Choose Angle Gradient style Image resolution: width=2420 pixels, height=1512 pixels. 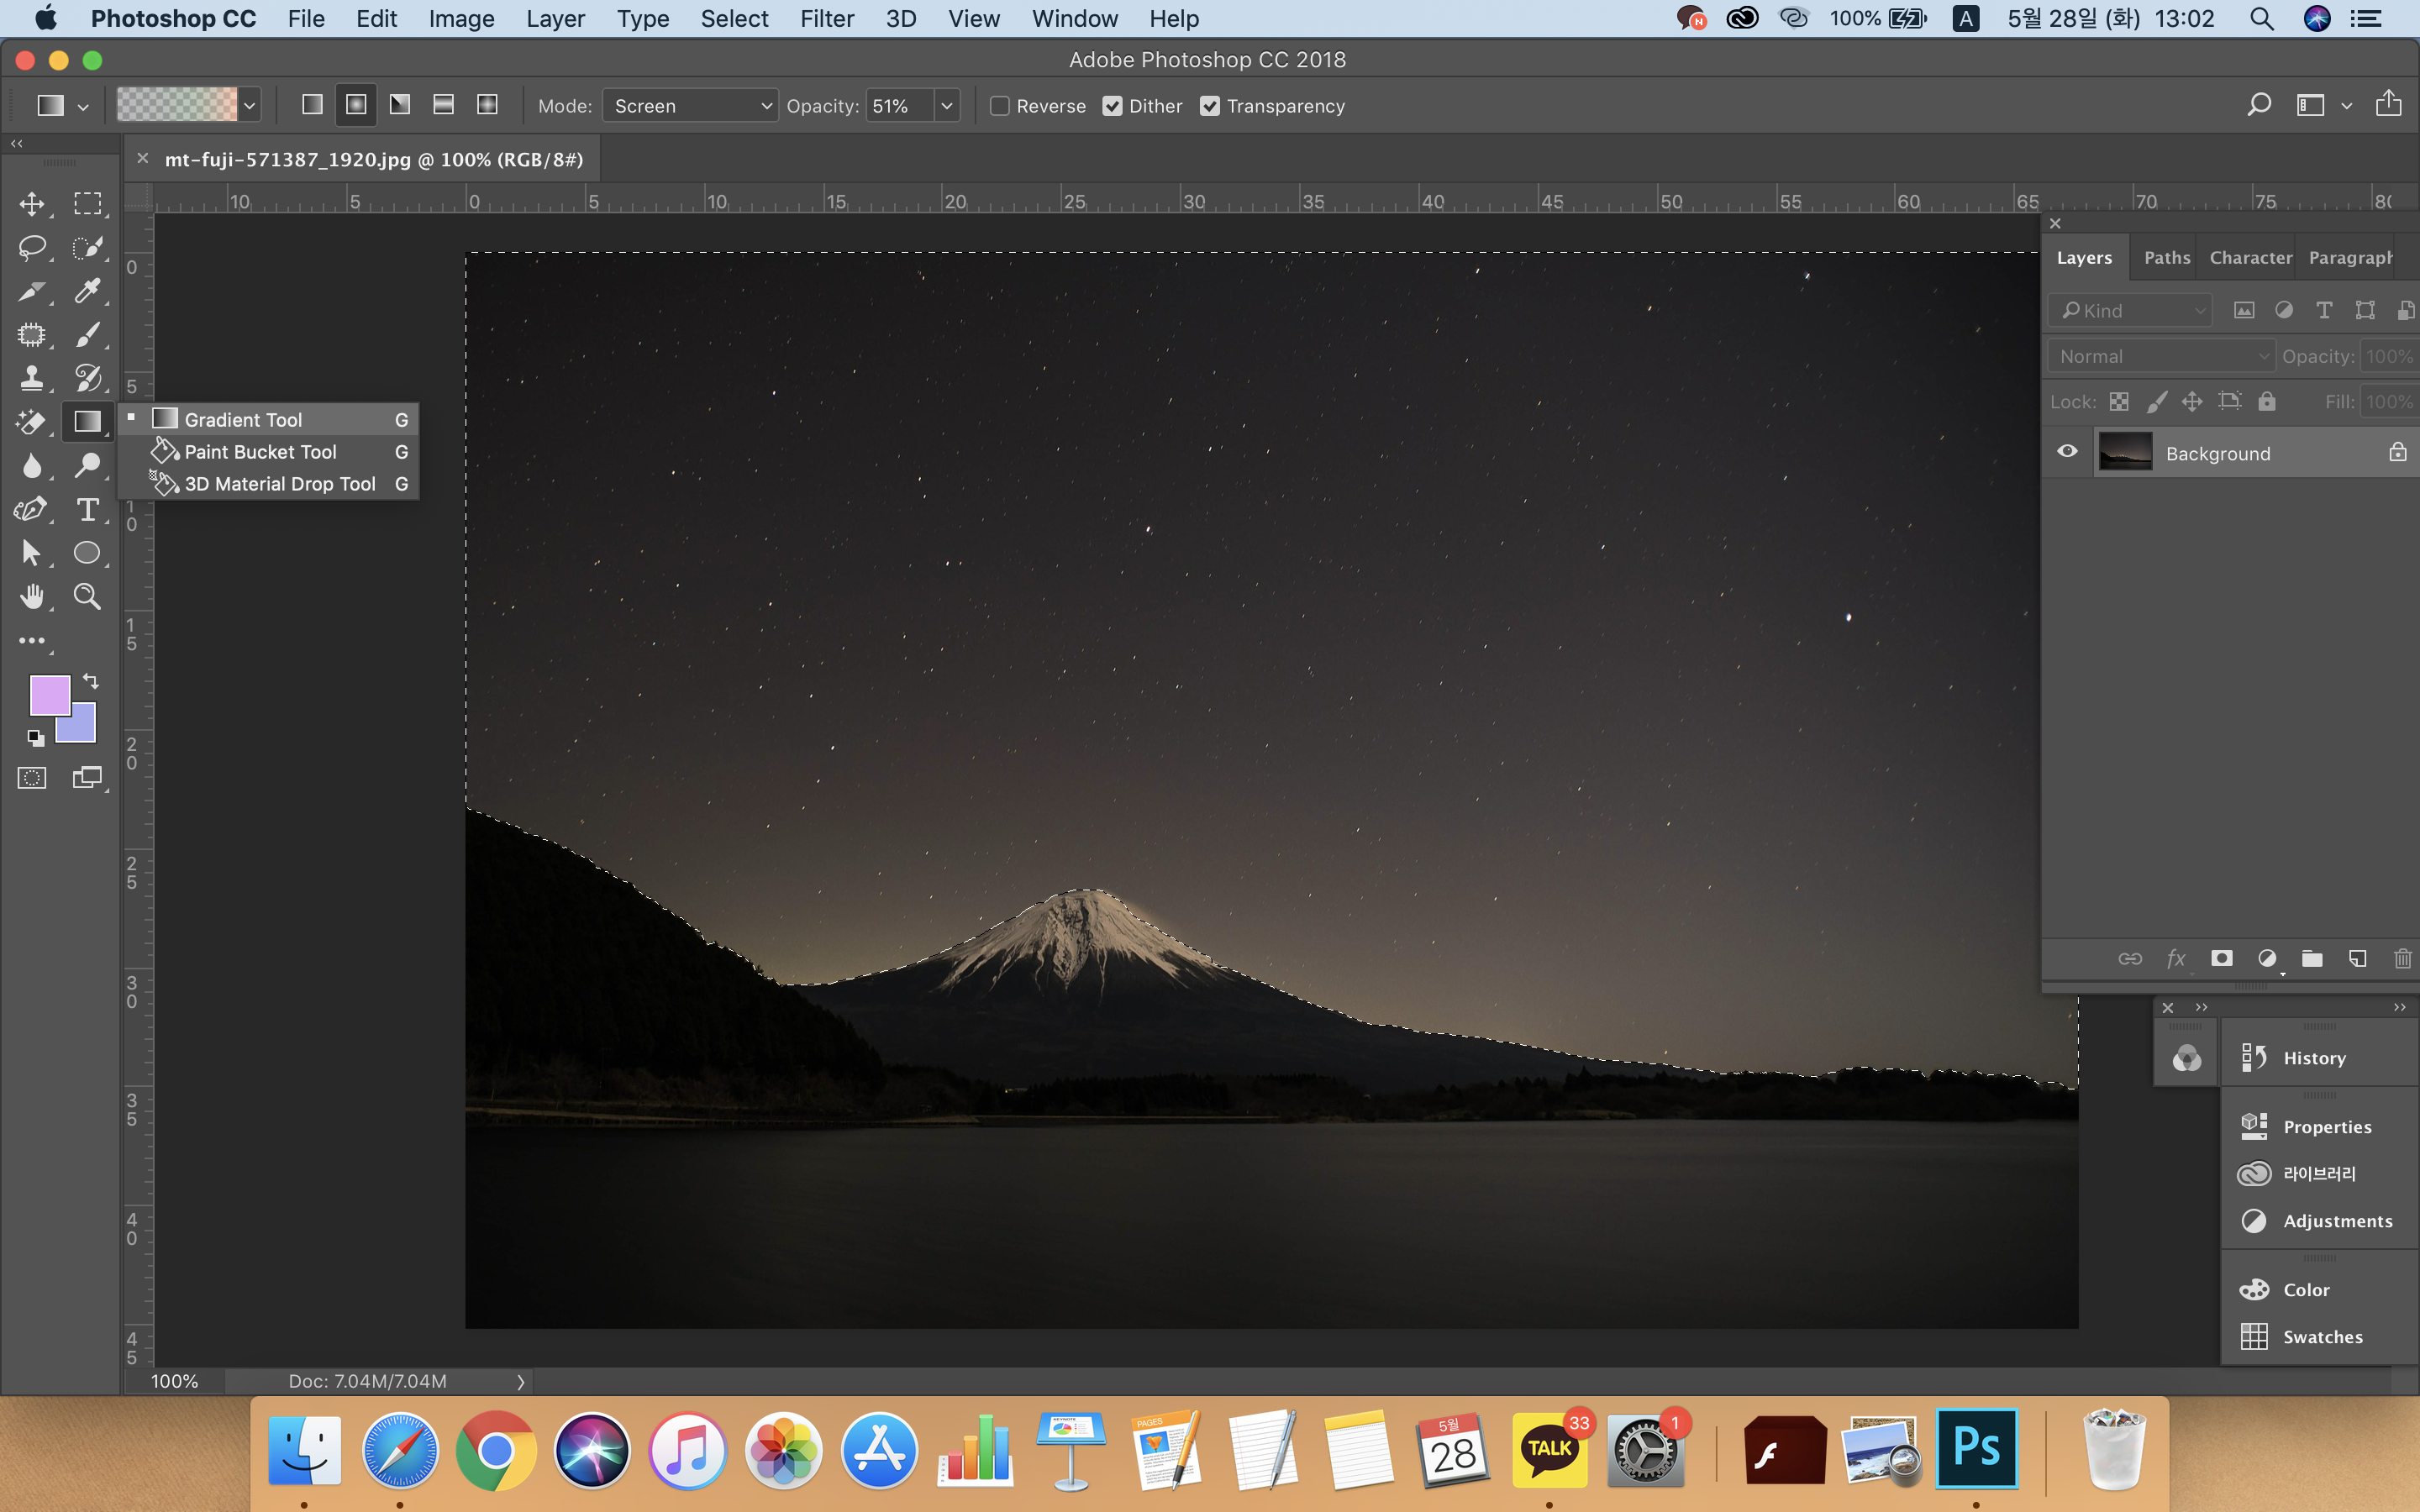[x=400, y=105]
